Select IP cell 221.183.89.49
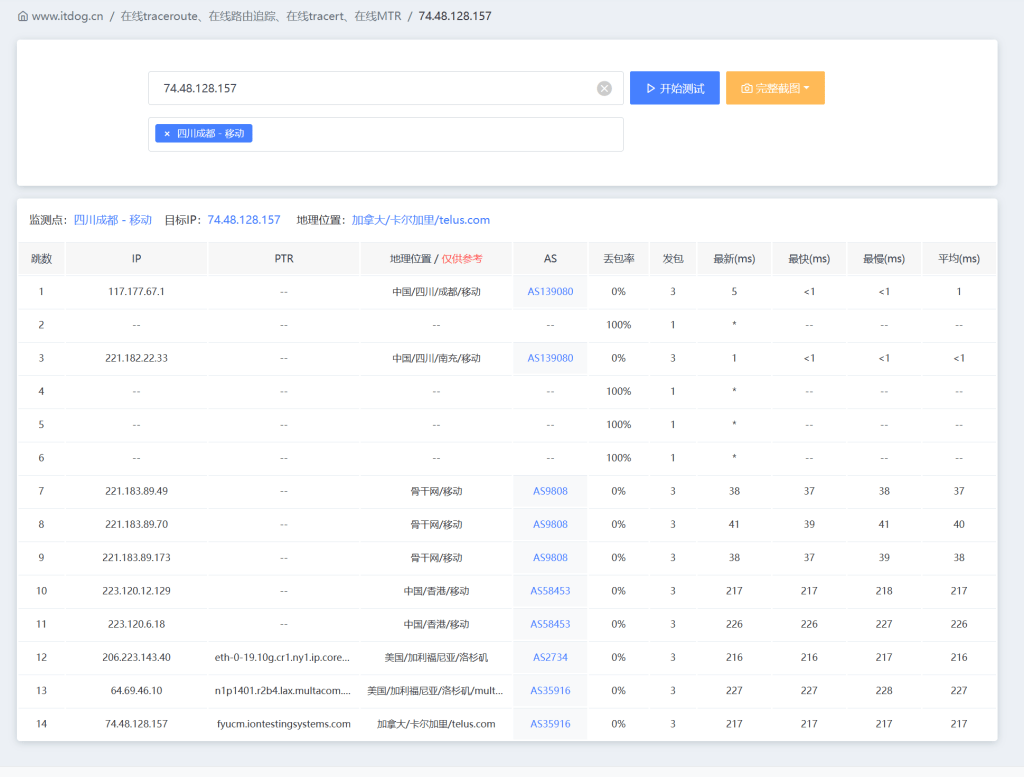This screenshot has width=1024, height=777. point(136,491)
